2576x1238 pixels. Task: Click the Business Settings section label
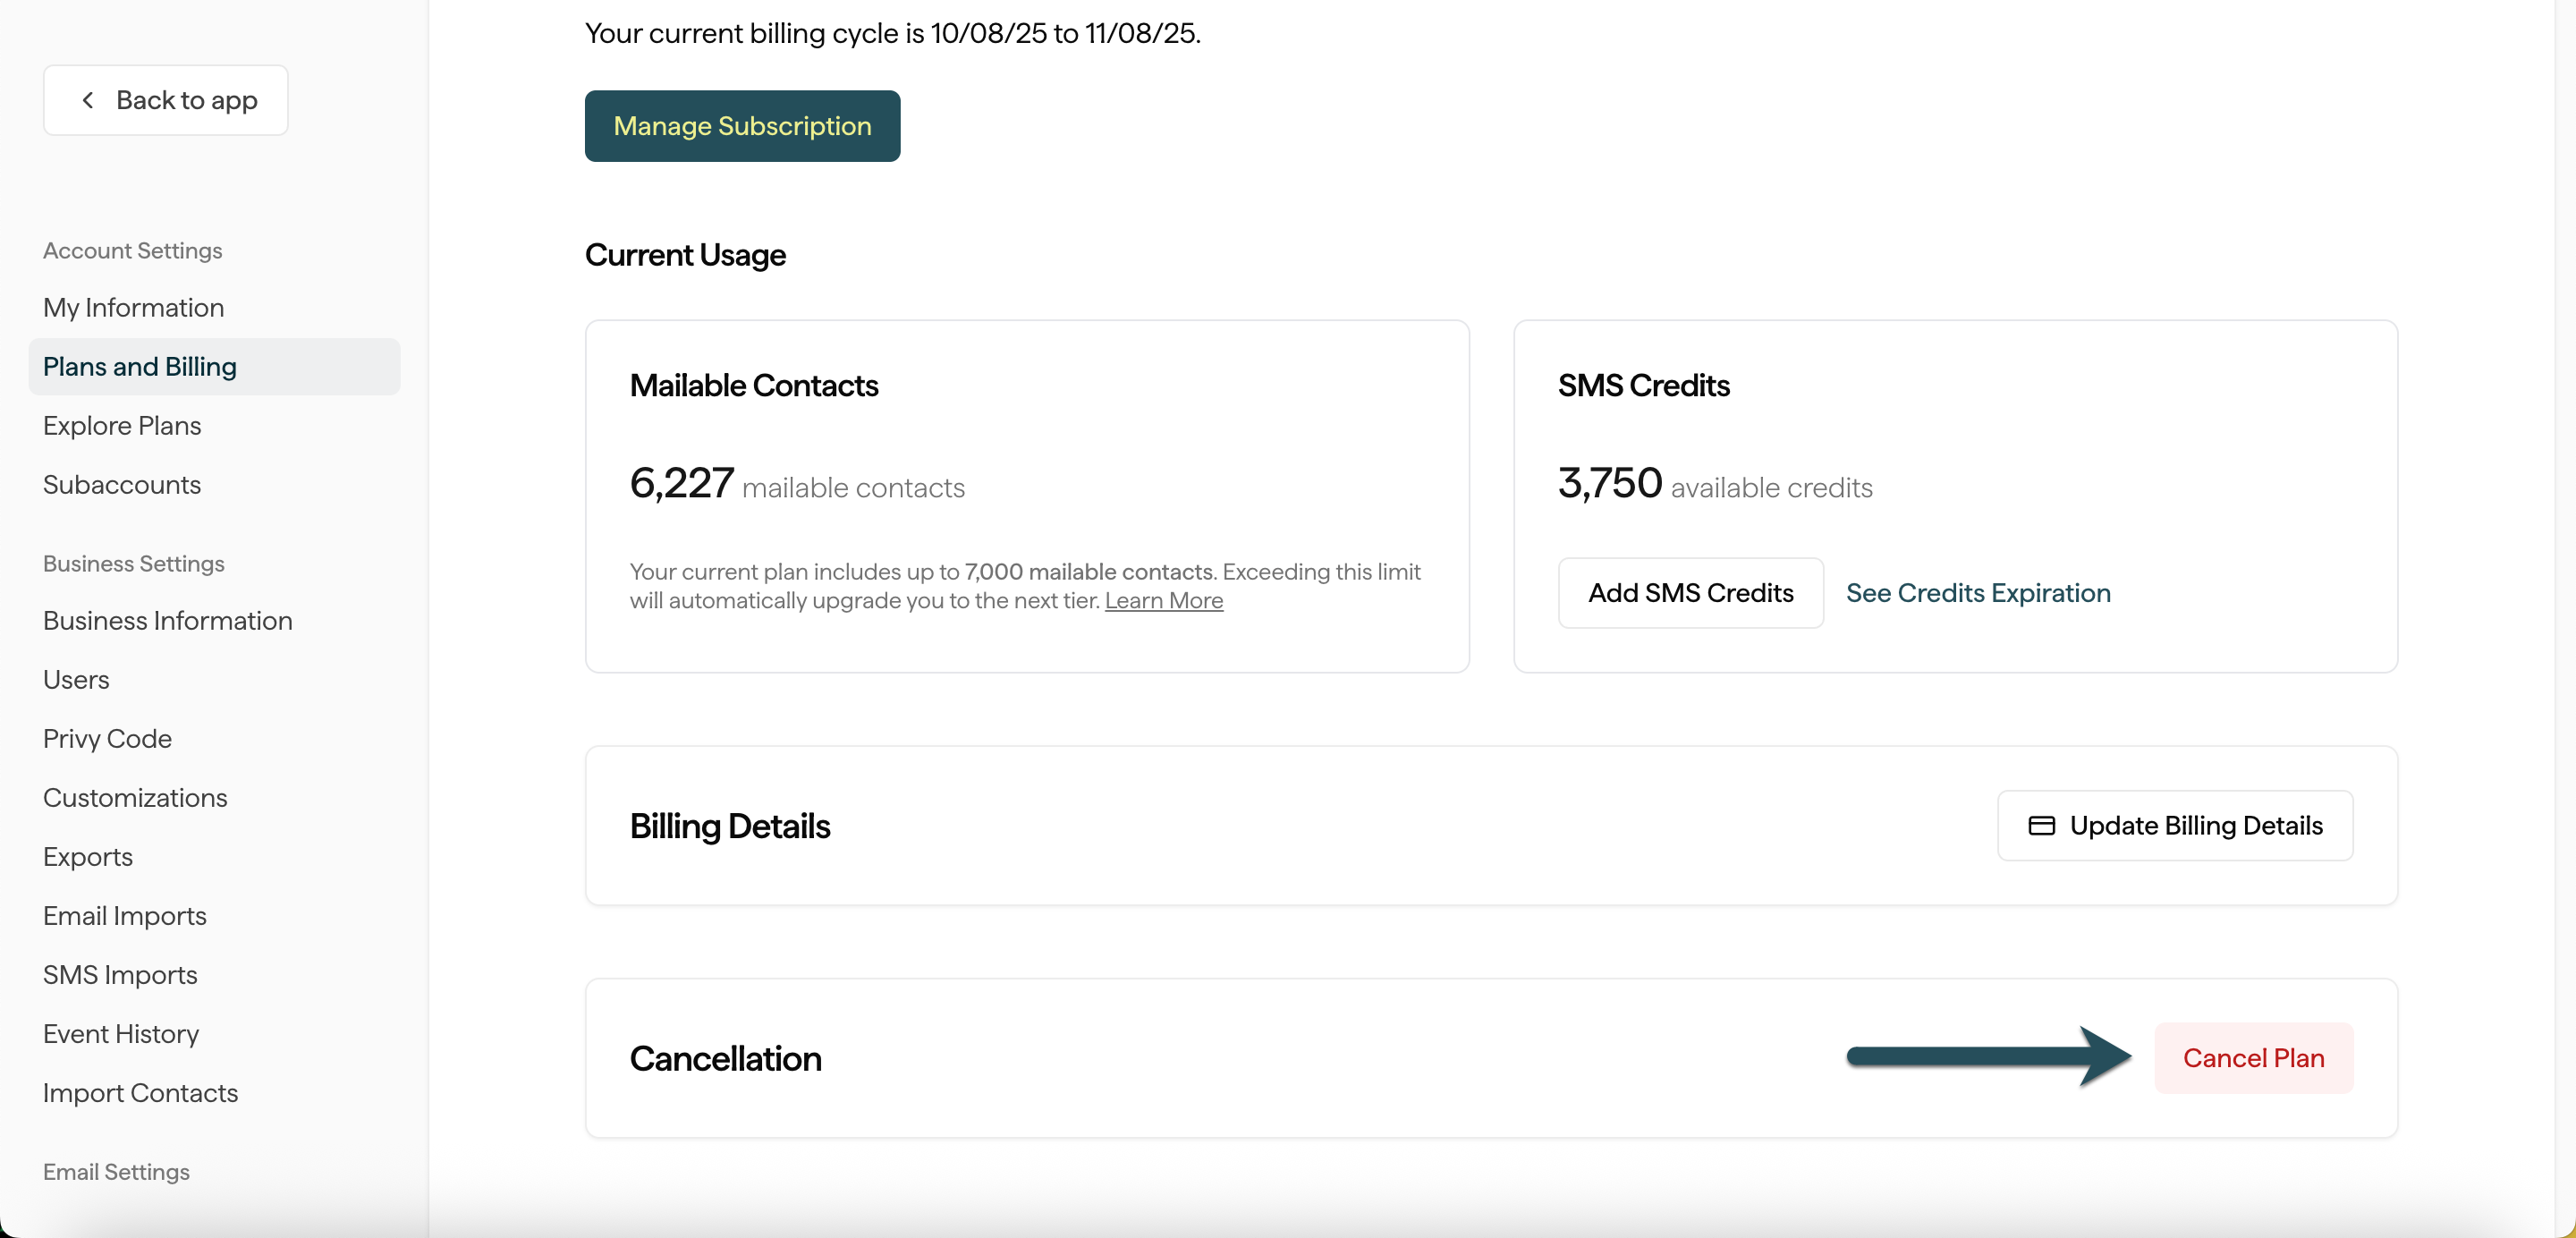click(x=133, y=564)
